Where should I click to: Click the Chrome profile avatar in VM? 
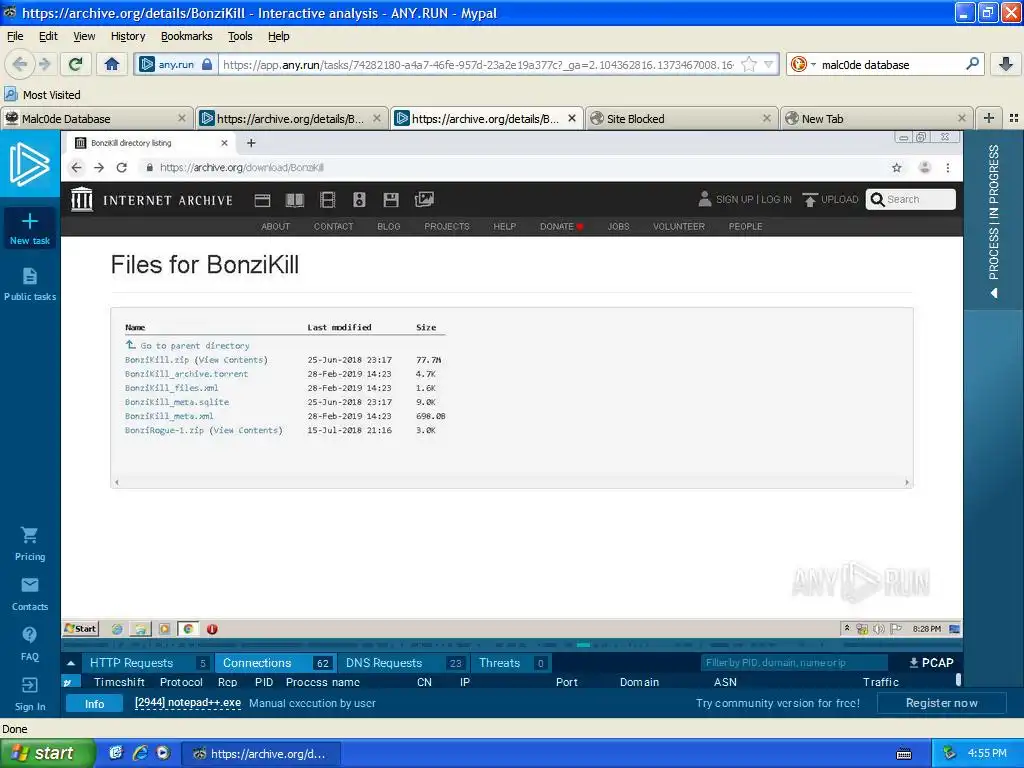coord(924,168)
